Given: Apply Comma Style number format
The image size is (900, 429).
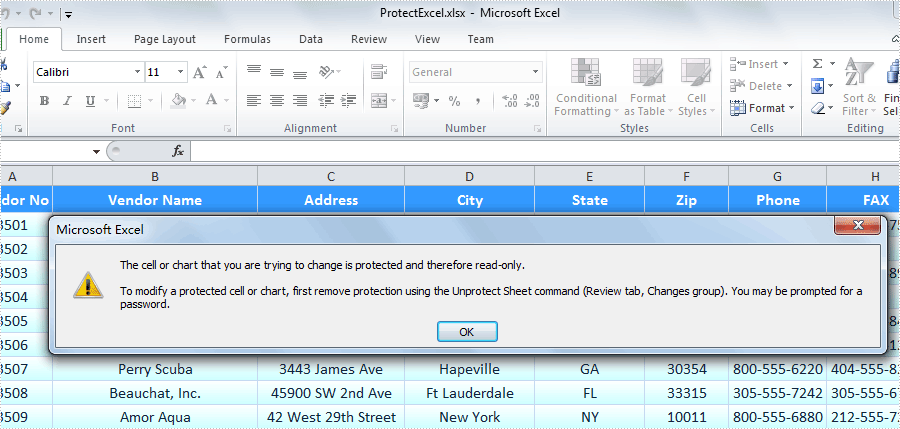Looking at the screenshot, I should pyautogui.click(x=478, y=102).
